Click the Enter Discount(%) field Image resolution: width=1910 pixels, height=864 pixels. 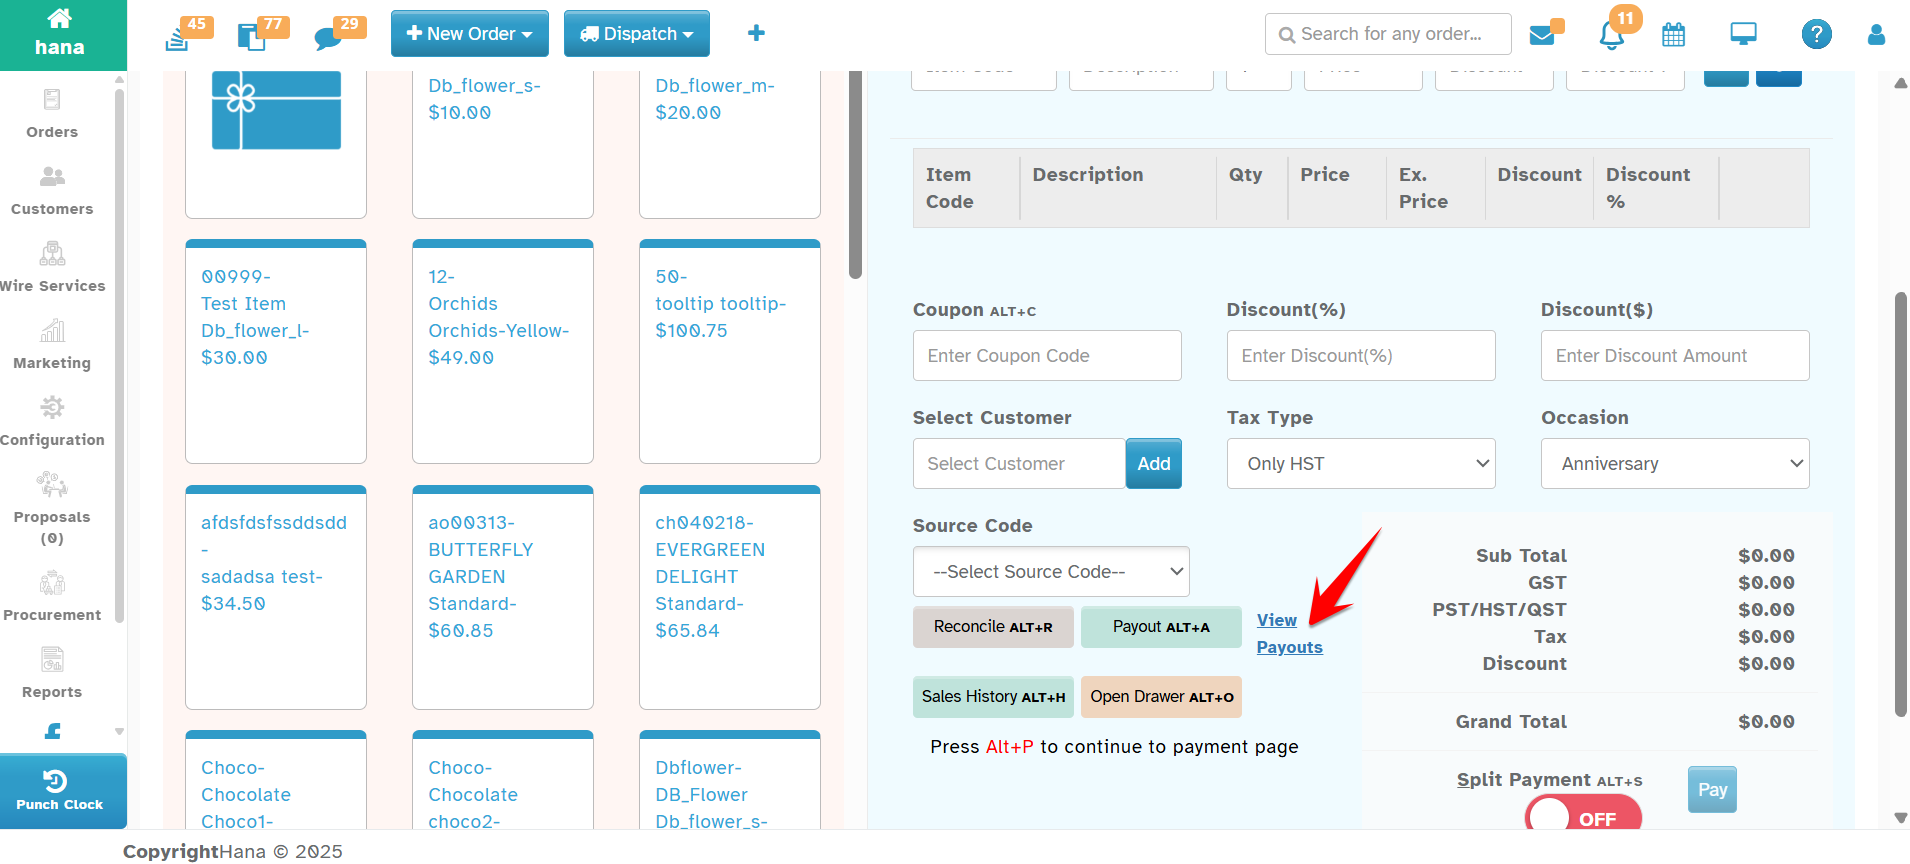pyautogui.click(x=1361, y=356)
